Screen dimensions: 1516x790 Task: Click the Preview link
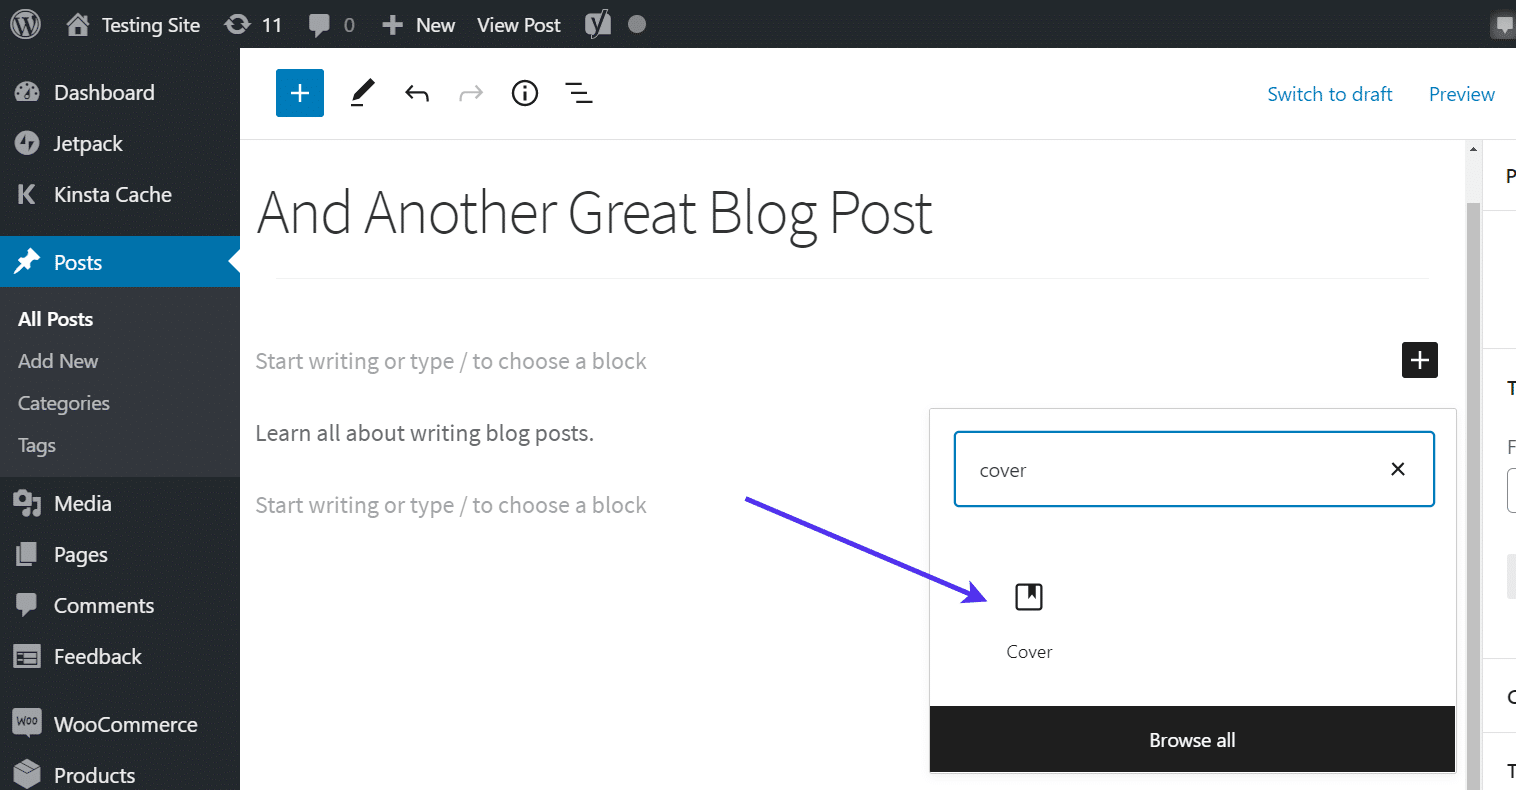point(1461,94)
